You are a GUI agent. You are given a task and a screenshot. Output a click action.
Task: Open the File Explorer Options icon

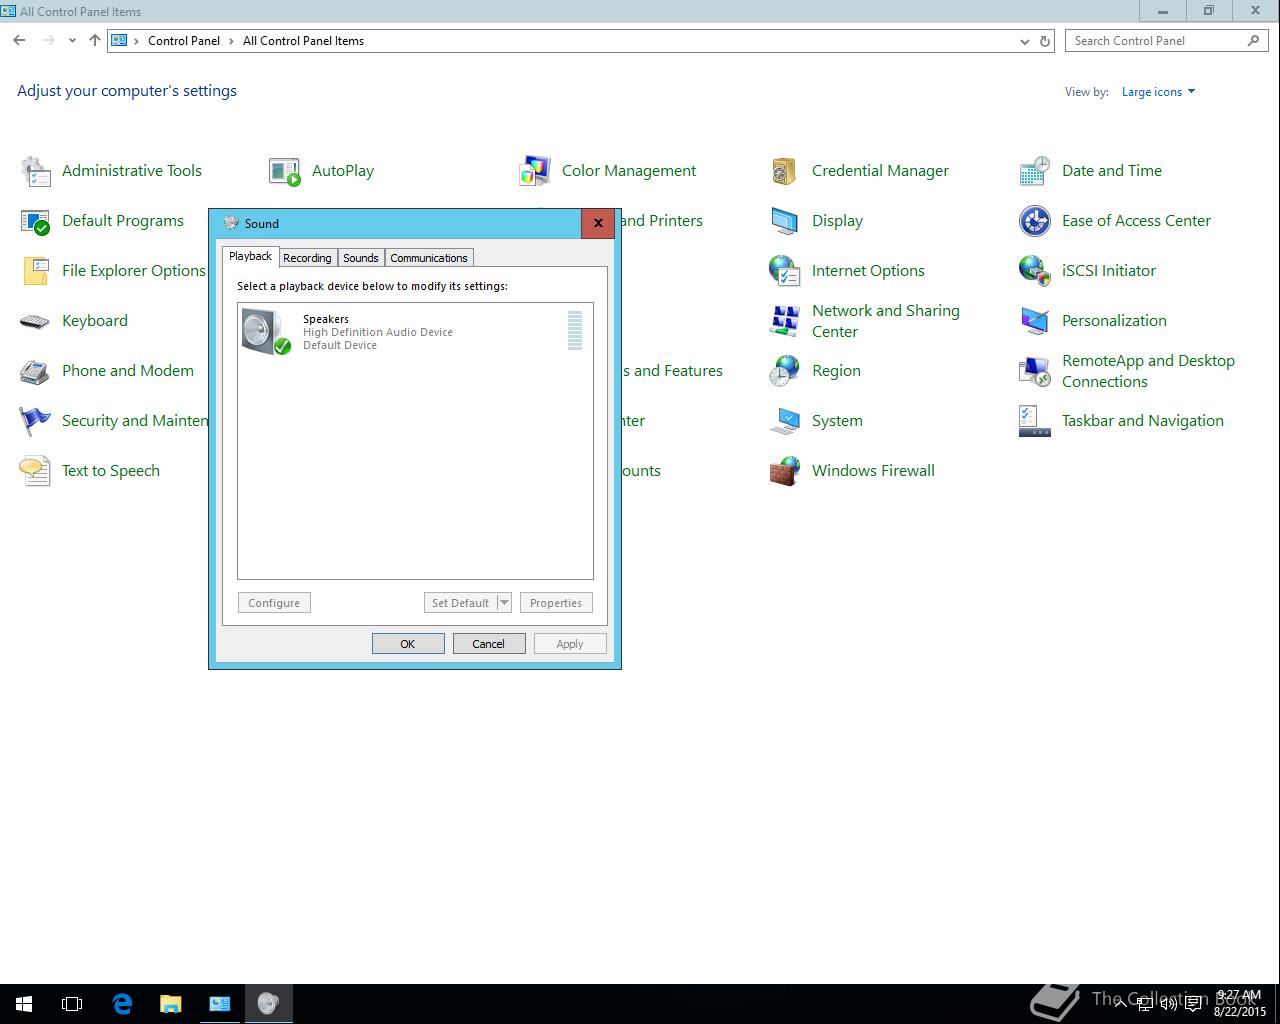(x=35, y=271)
